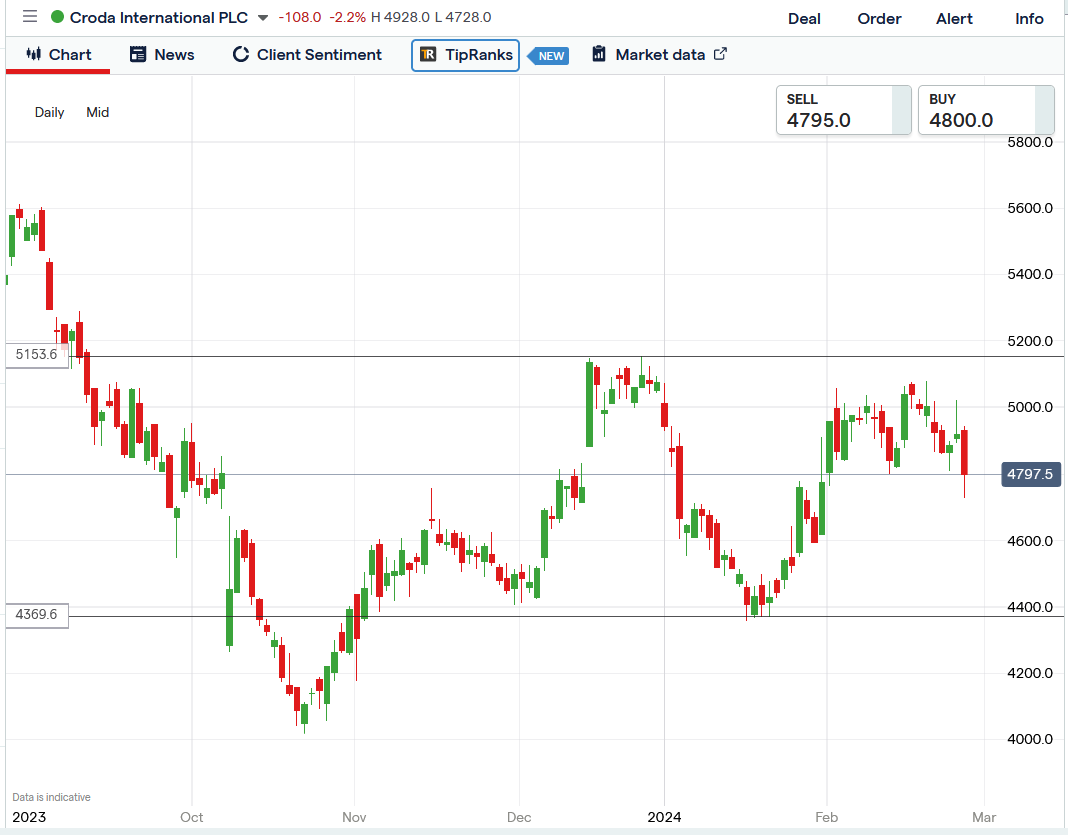Create an Alert
This screenshot has width=1068, height=835.
click(954, 19)
